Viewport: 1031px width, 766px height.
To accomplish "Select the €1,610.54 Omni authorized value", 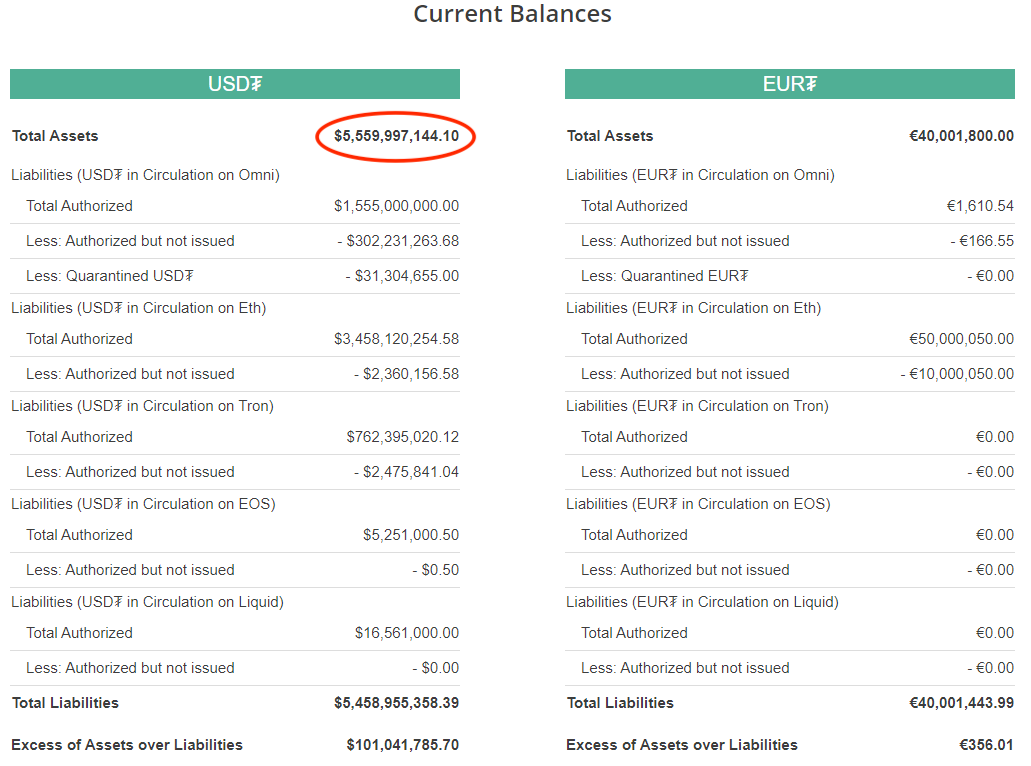I will [980, 206].
